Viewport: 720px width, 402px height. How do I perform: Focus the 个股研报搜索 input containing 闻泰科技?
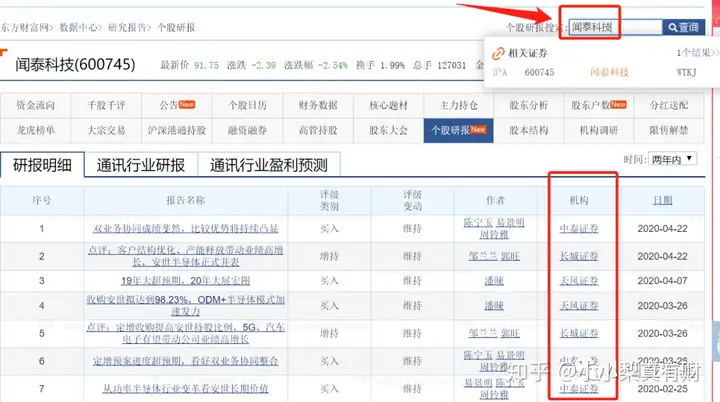point(615,28)
